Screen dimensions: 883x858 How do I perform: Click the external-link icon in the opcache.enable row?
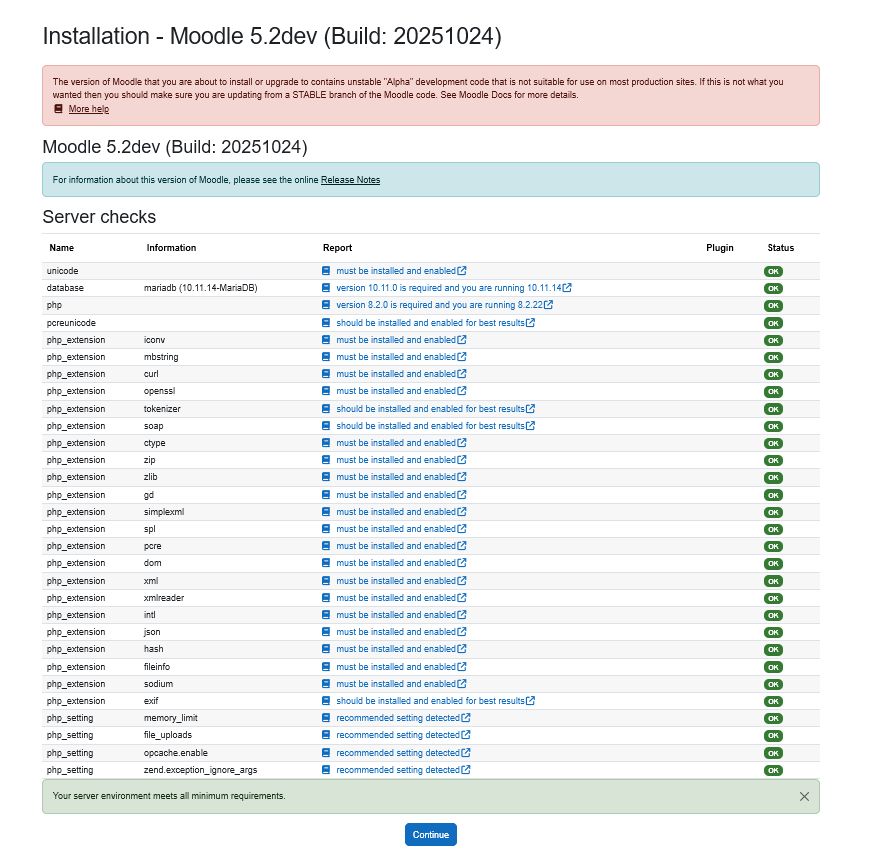click(466, 753)
